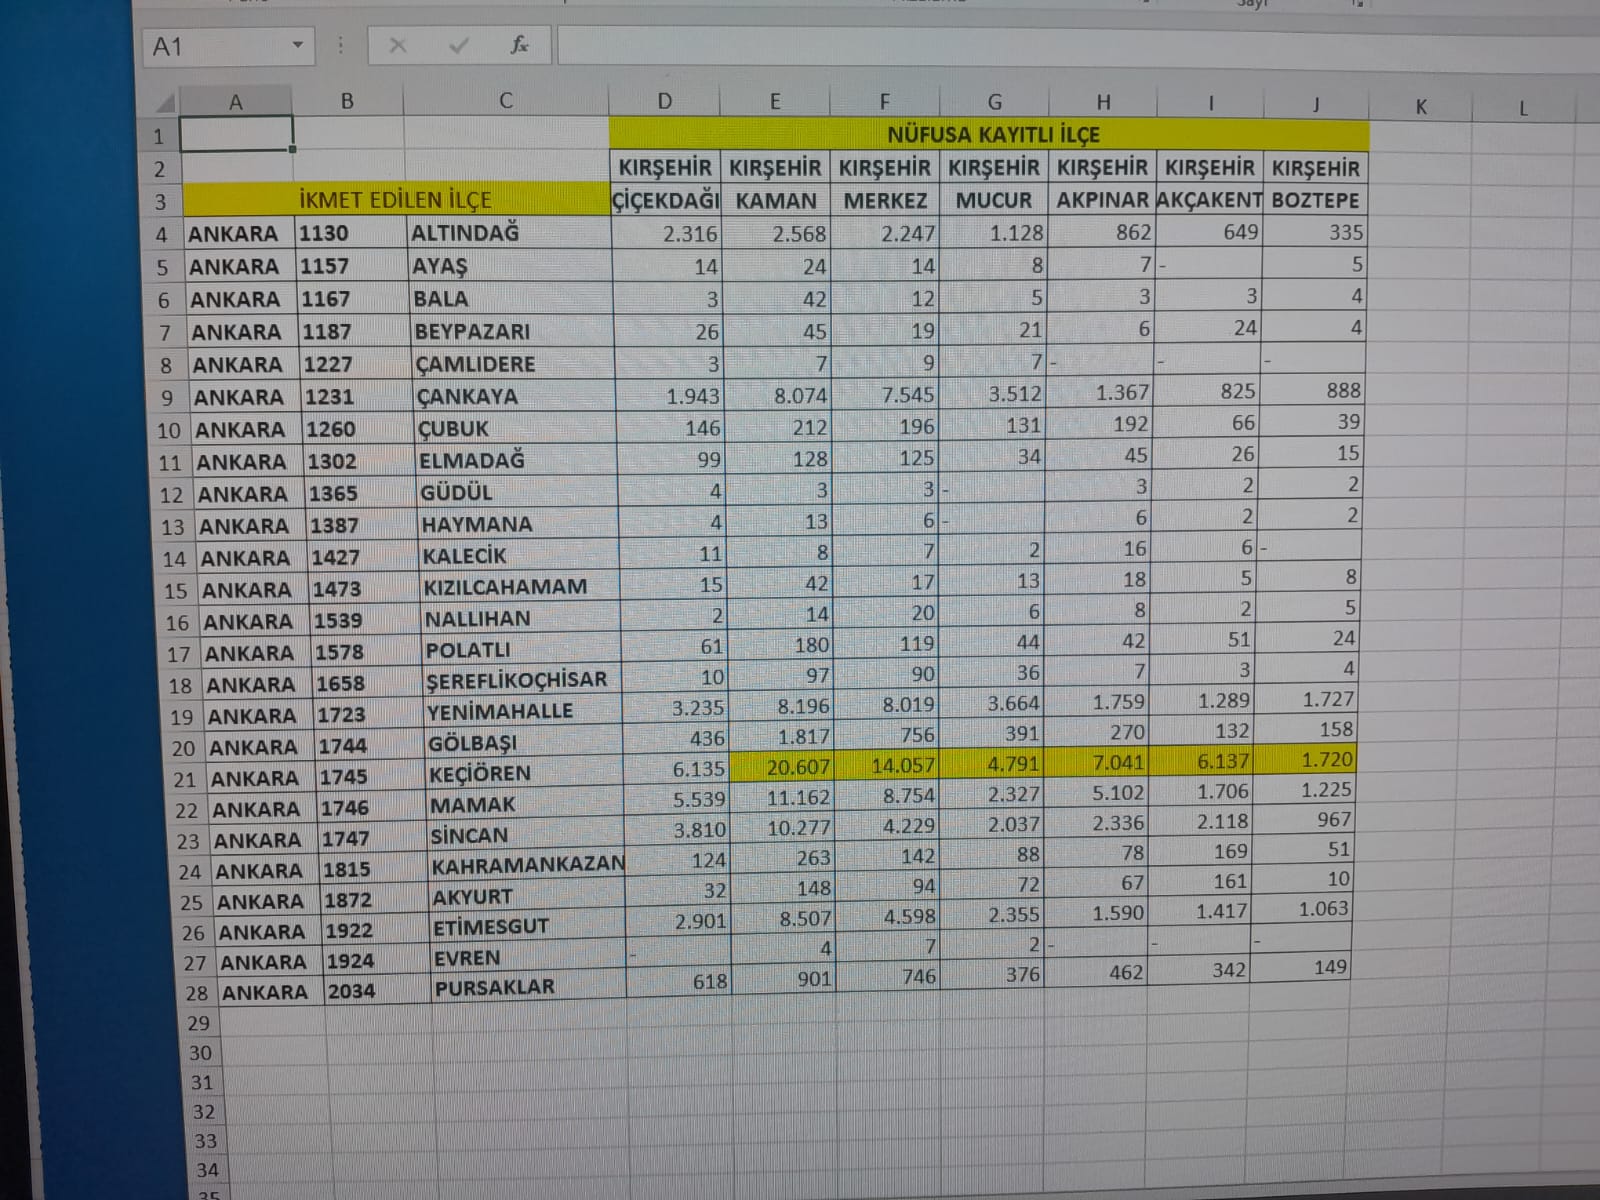Click the Insert Function fx icon
The width and height of the screenshot is (1600, 1200).
click(x=519, y=45)
